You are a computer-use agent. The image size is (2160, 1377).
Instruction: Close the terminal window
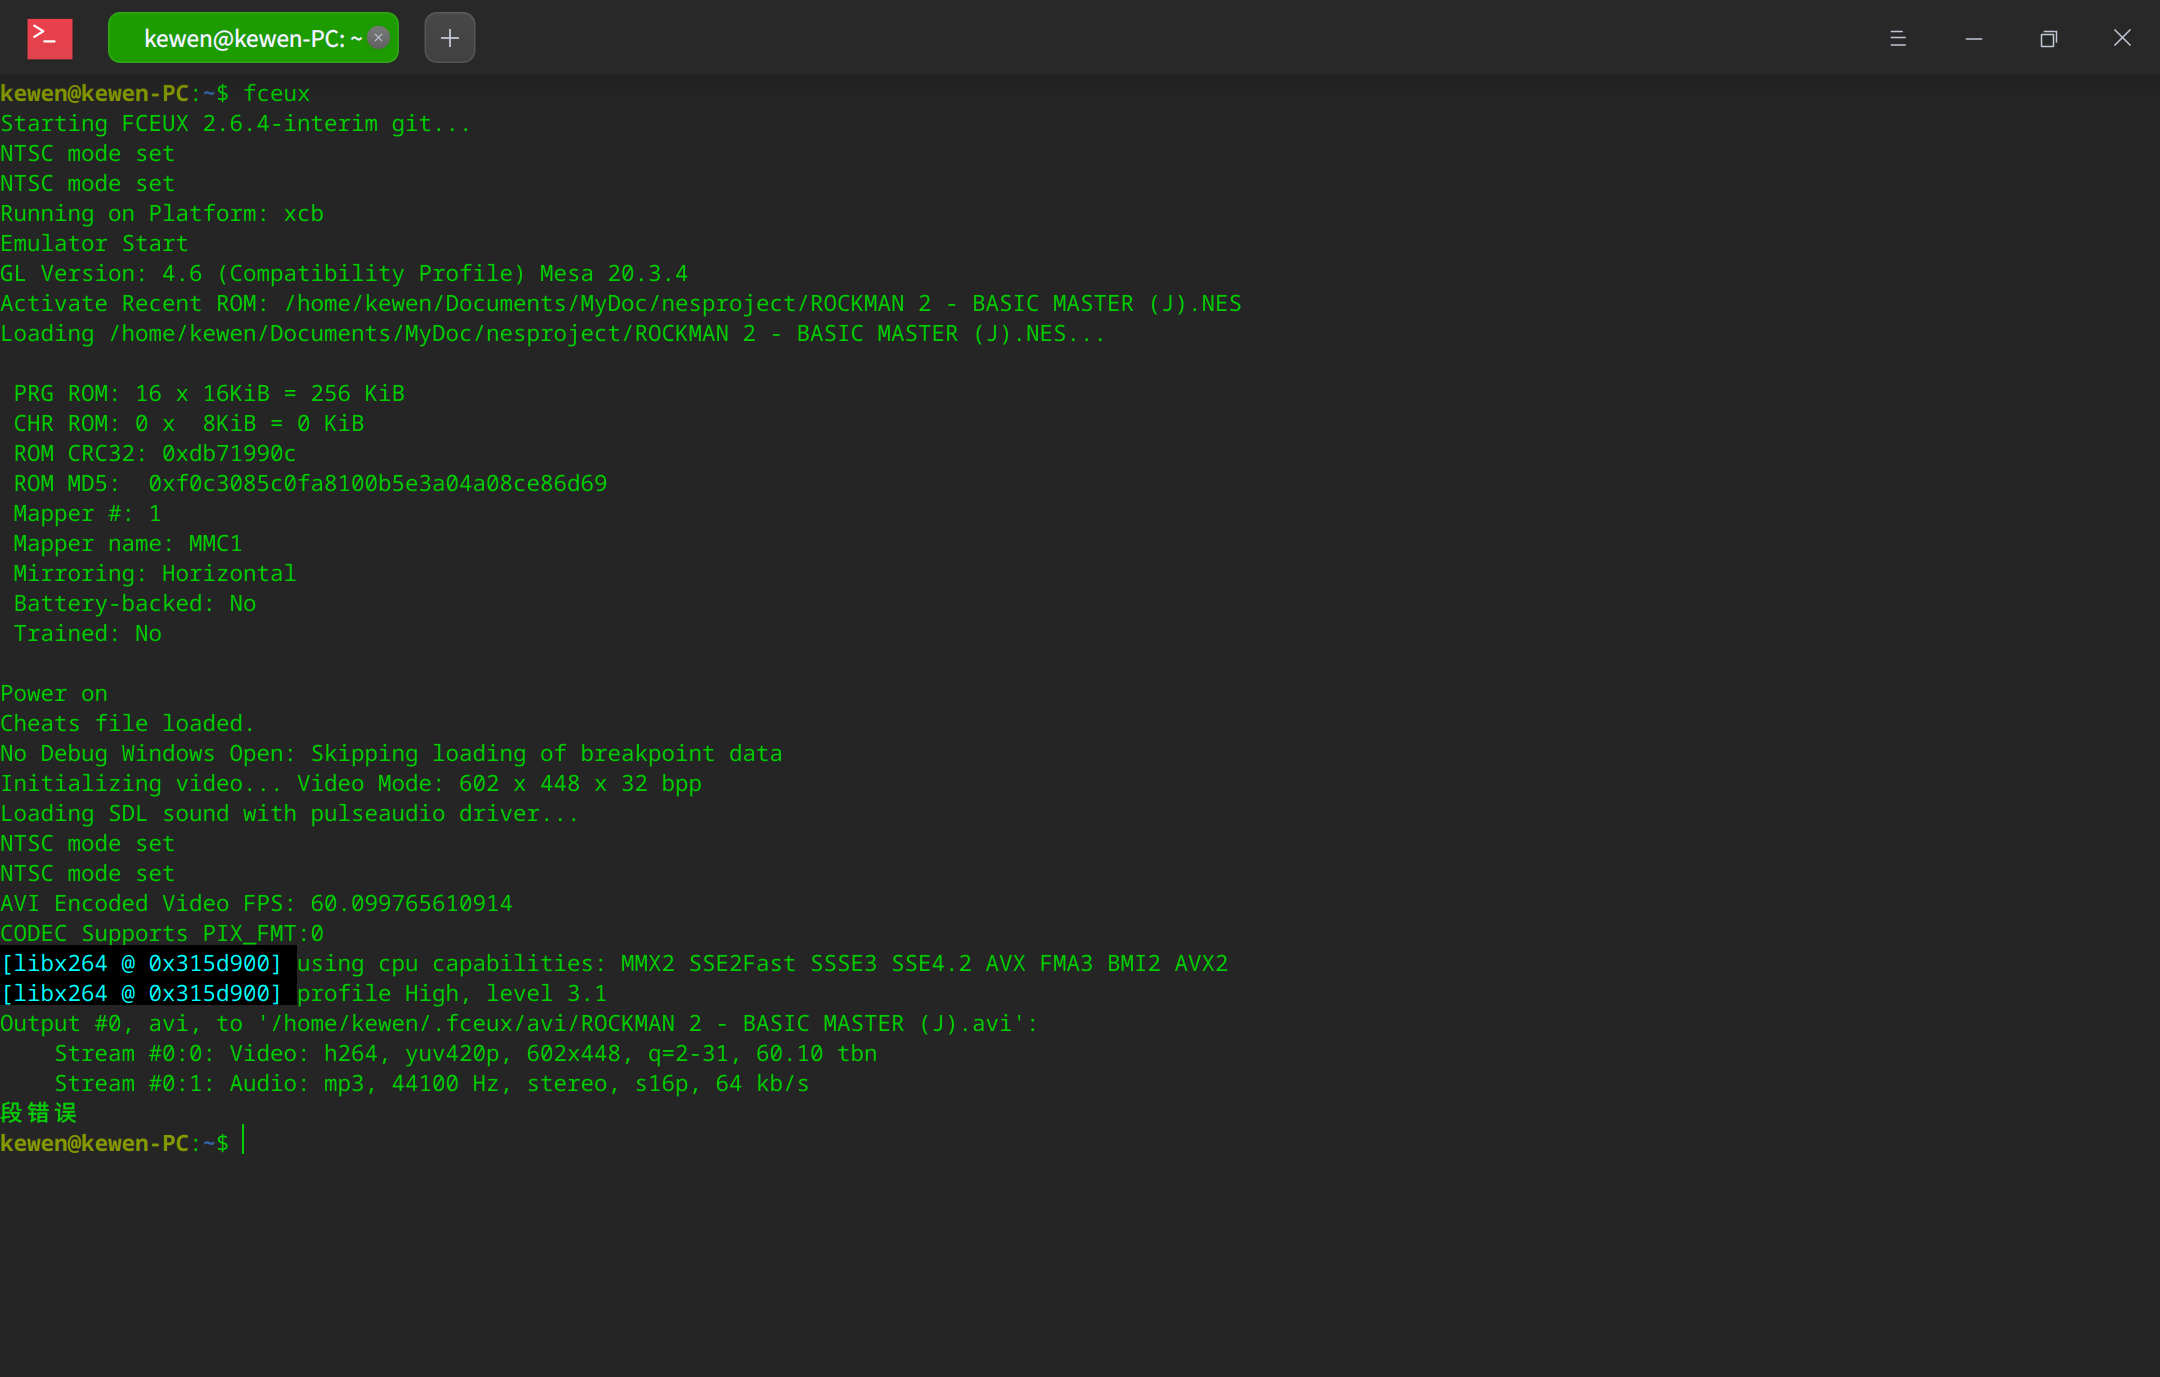tap(2122, 38)
